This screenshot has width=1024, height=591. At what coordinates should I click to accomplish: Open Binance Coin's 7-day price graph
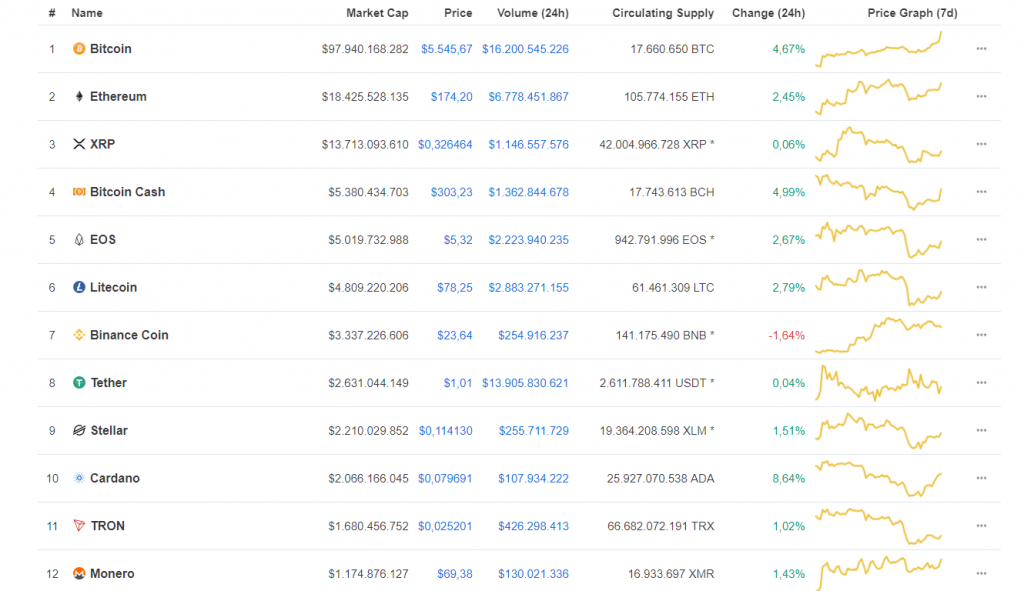(x=878, y=335)
